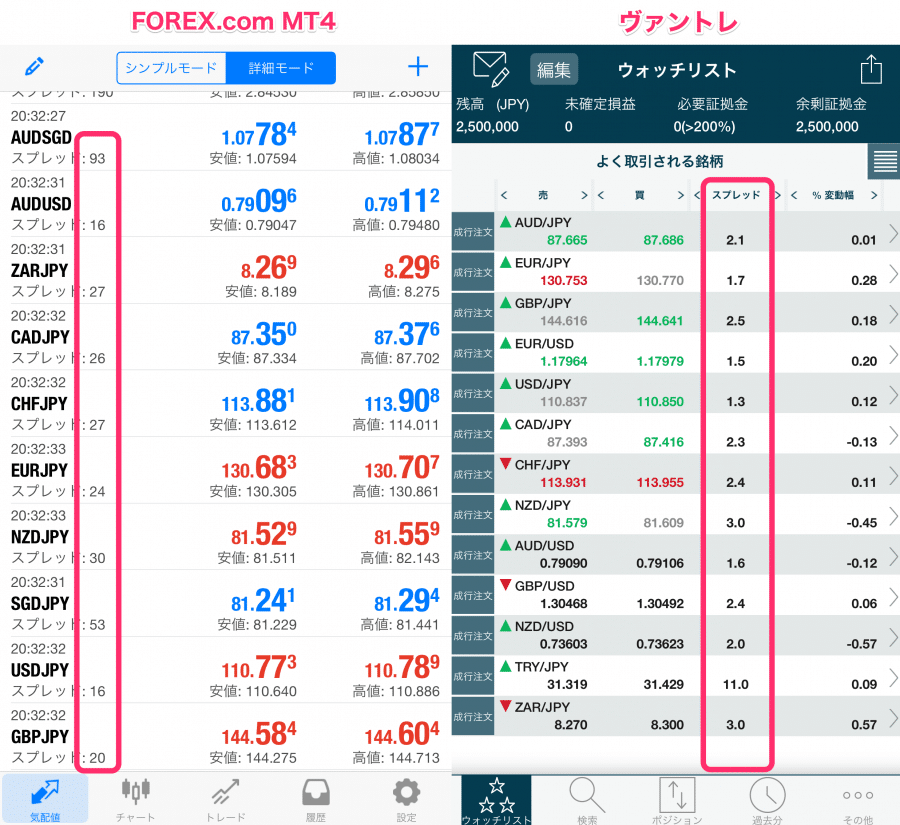This screenshot has width=900, height=825.
Task: Click the right arrow after 売 column
Action: click(584, 195)
